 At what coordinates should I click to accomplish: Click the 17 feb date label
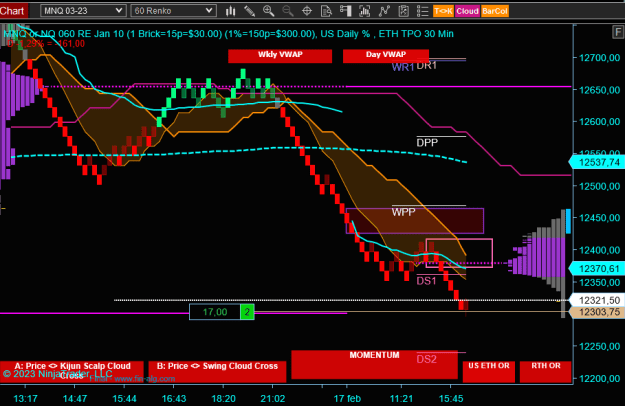coord(347,398)
